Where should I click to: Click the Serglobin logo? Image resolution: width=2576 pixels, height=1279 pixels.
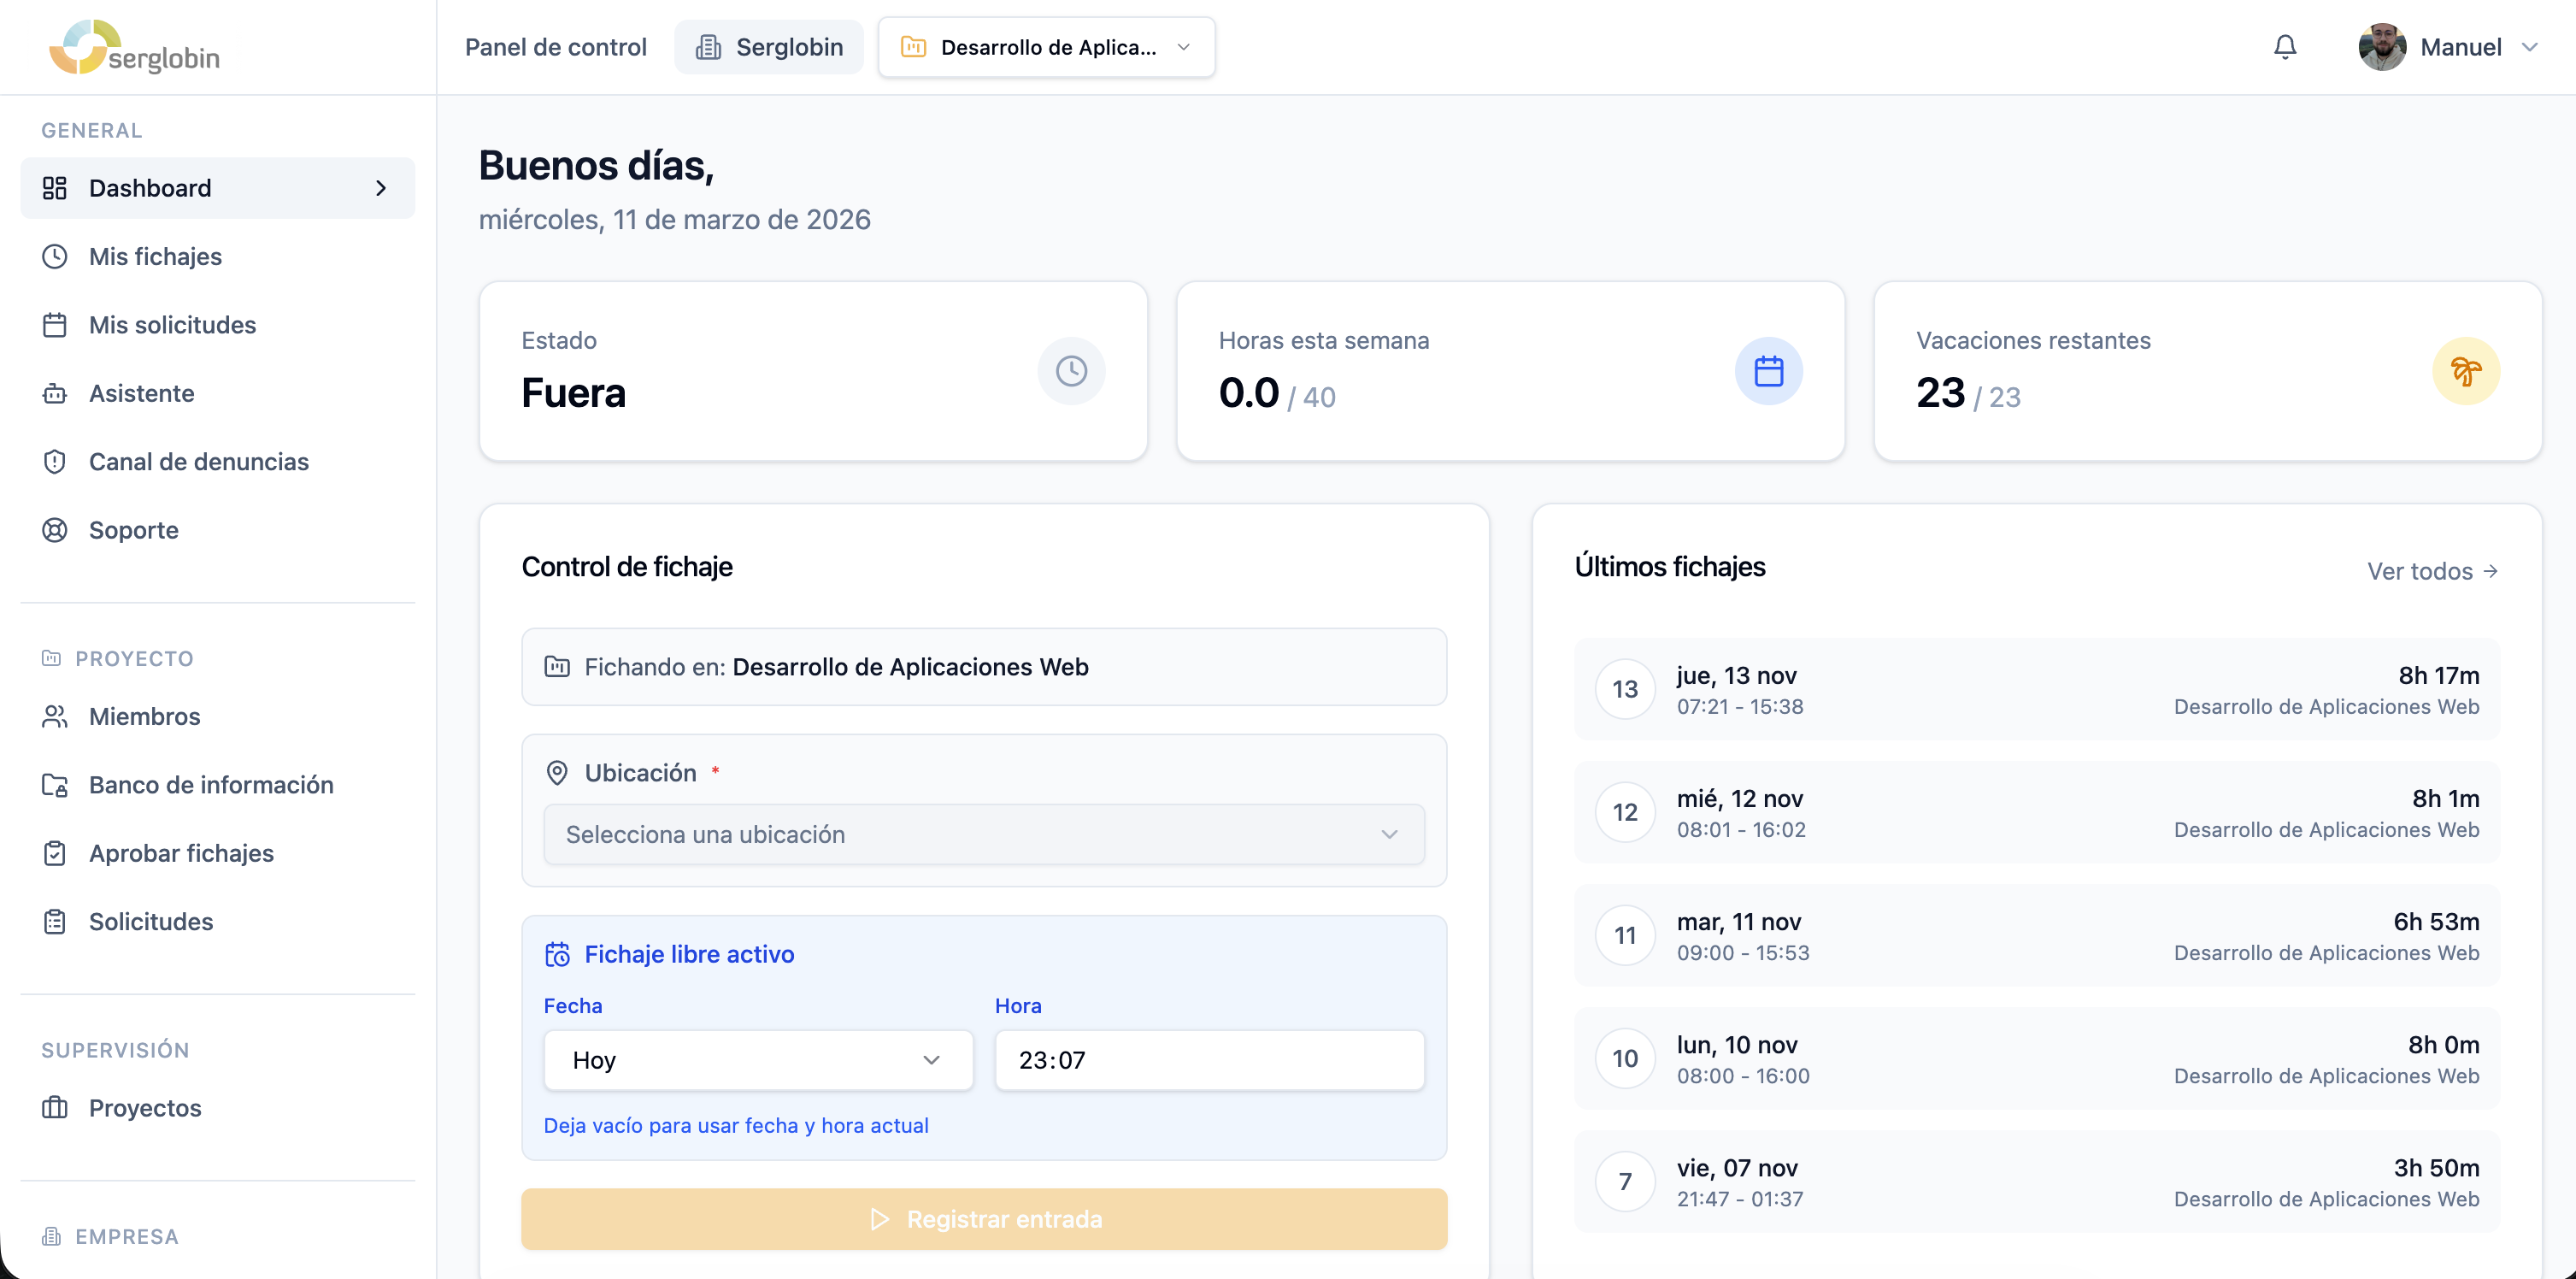(134, 47)
